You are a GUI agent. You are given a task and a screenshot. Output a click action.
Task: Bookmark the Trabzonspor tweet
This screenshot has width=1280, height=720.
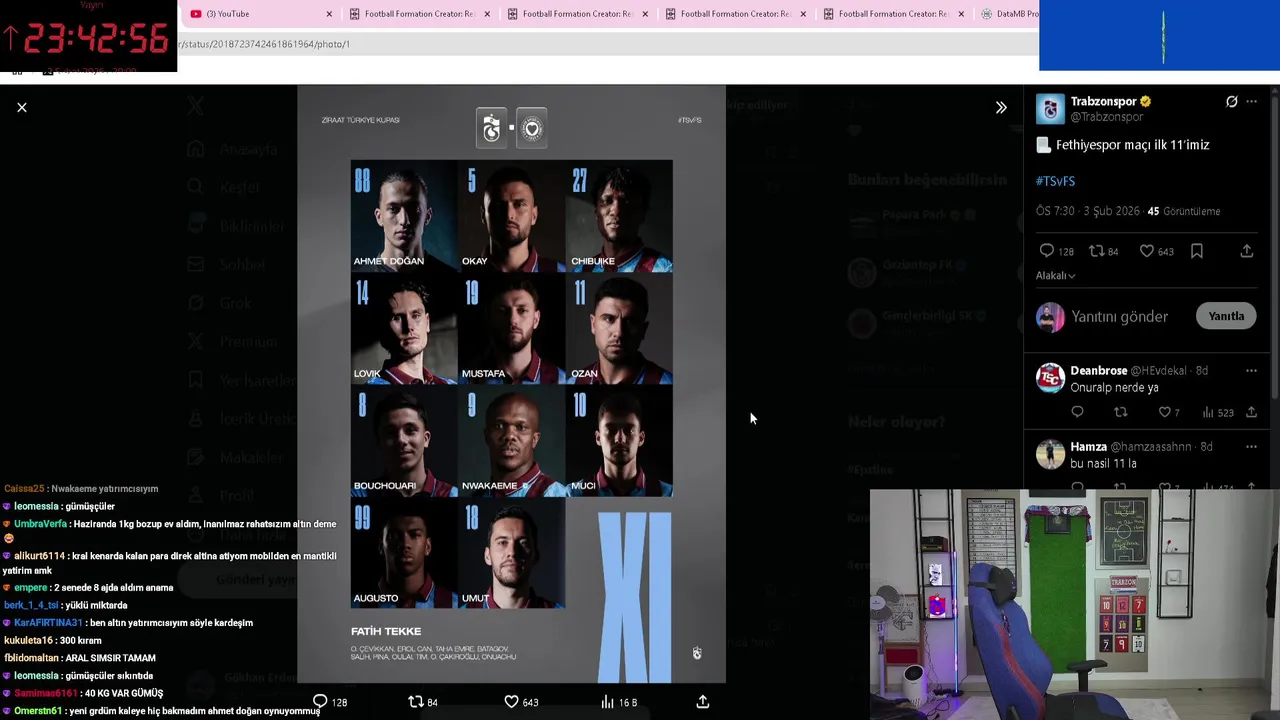click(x=1197, y=251)
